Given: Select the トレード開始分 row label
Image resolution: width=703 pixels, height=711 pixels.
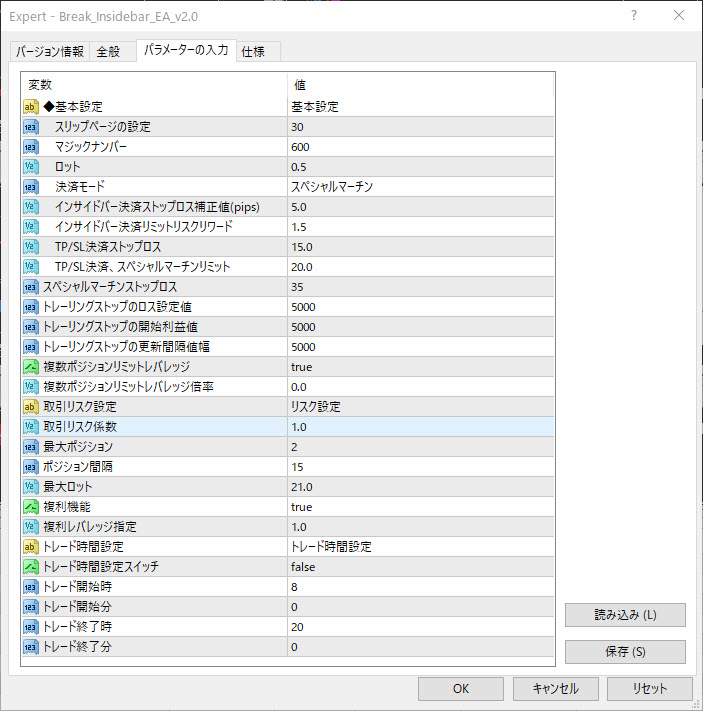Looking at the screenshot, I should 78,607.
